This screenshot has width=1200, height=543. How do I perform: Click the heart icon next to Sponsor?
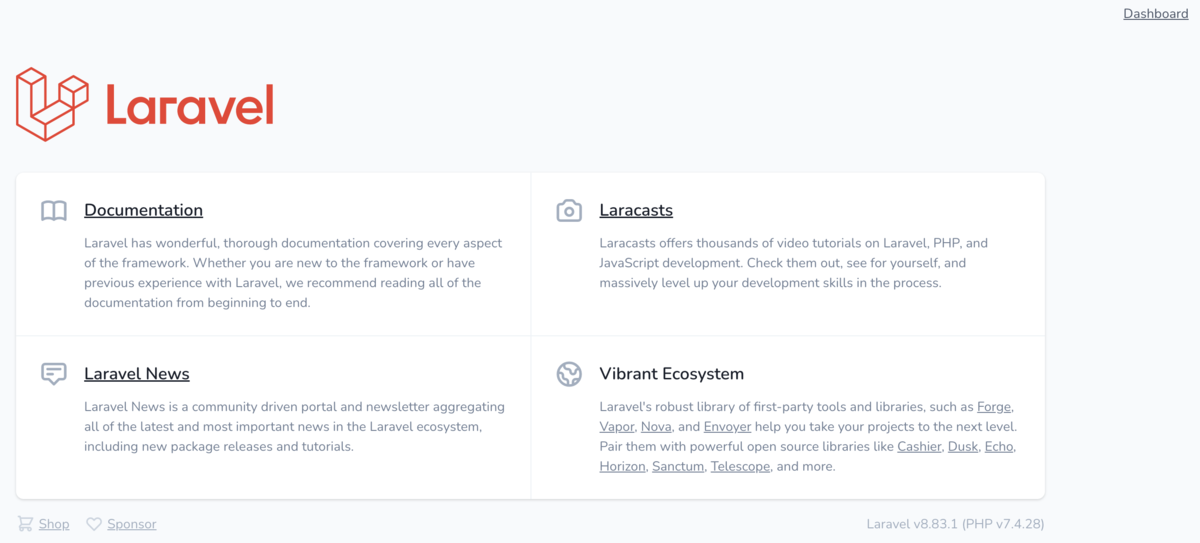coord(94,524)
